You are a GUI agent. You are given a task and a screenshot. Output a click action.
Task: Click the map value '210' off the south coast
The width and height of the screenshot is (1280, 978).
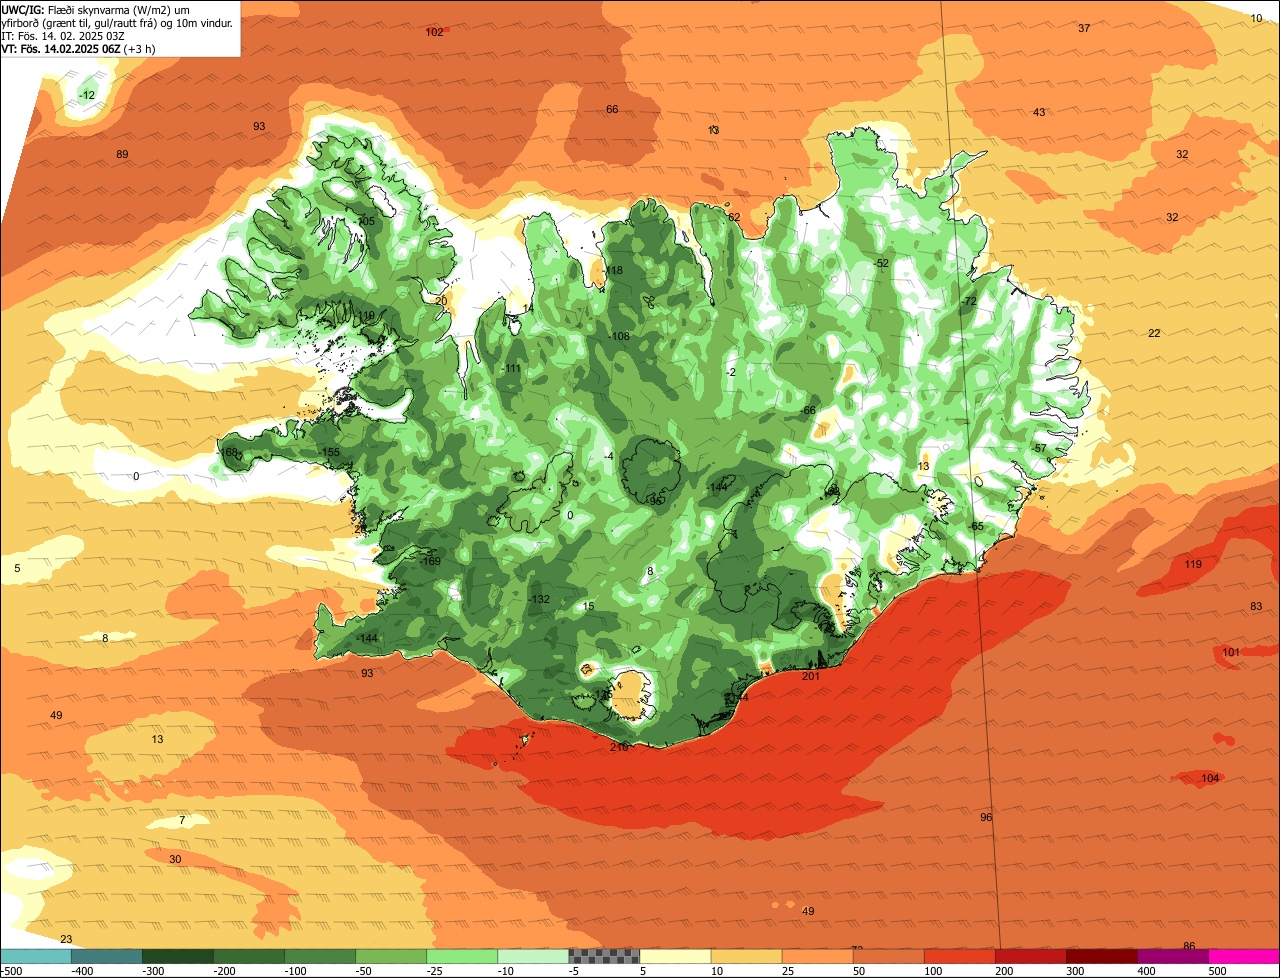tap(619, 747)
